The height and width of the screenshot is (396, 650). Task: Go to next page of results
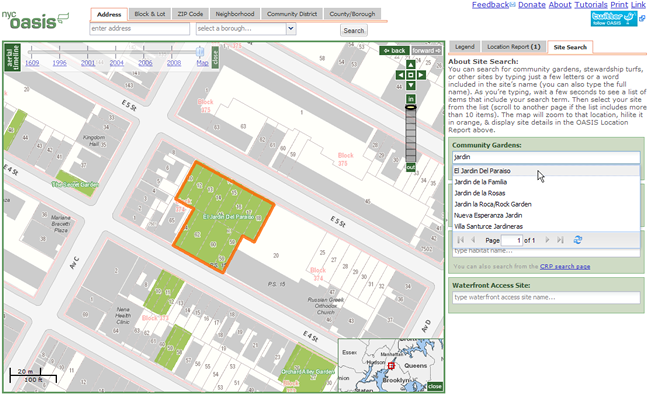click(x=547, y=240)
